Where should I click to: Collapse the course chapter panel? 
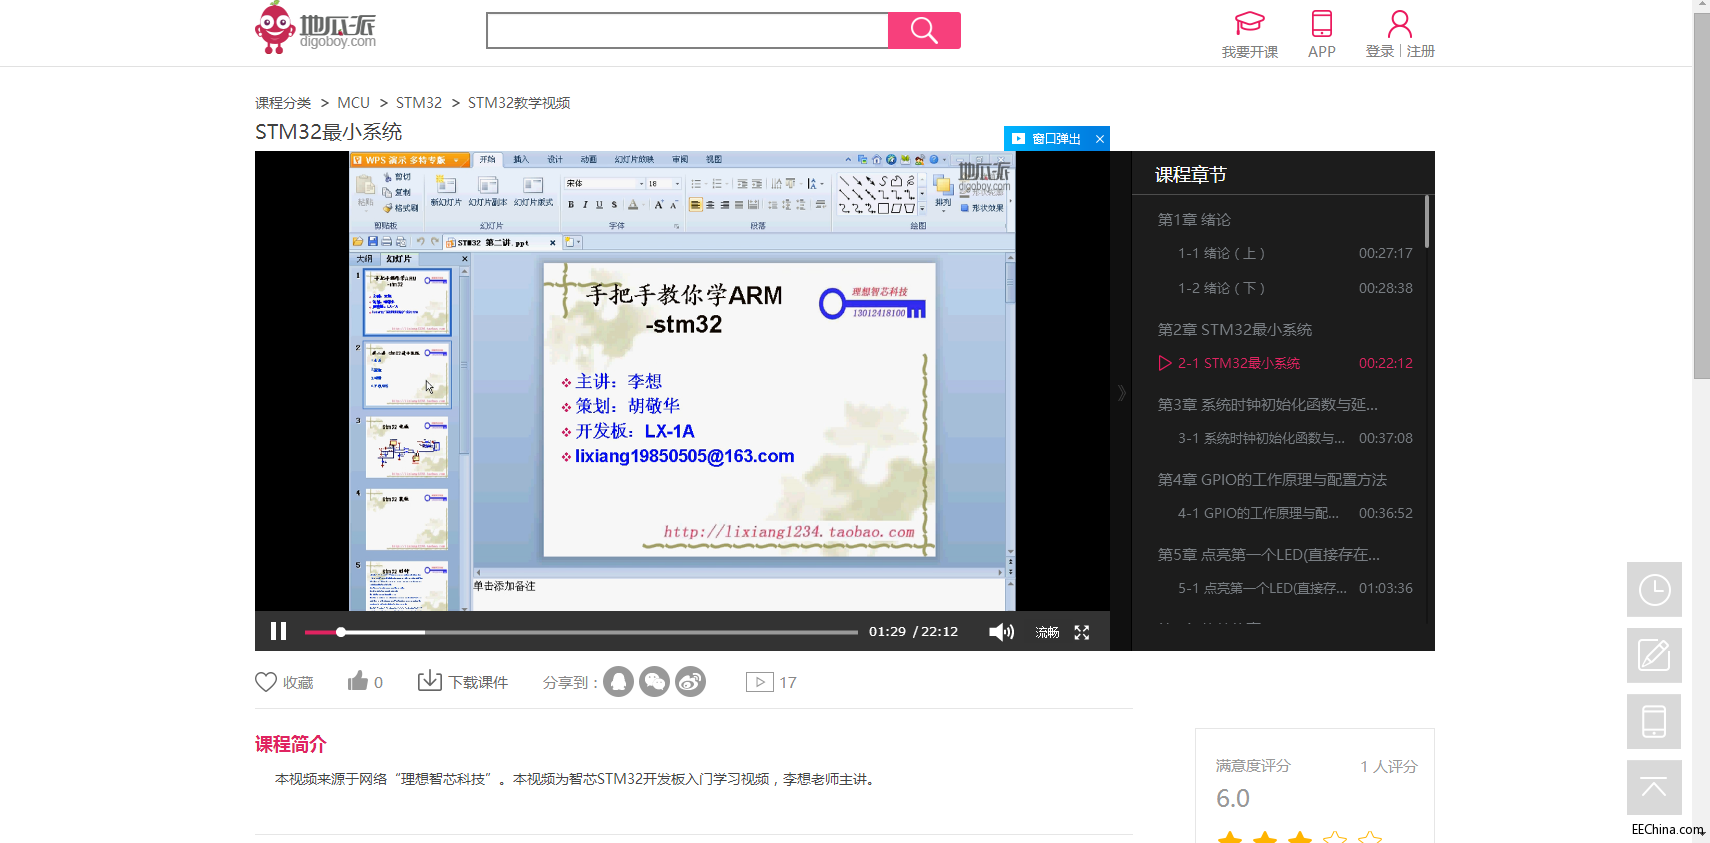(1121, 393)
